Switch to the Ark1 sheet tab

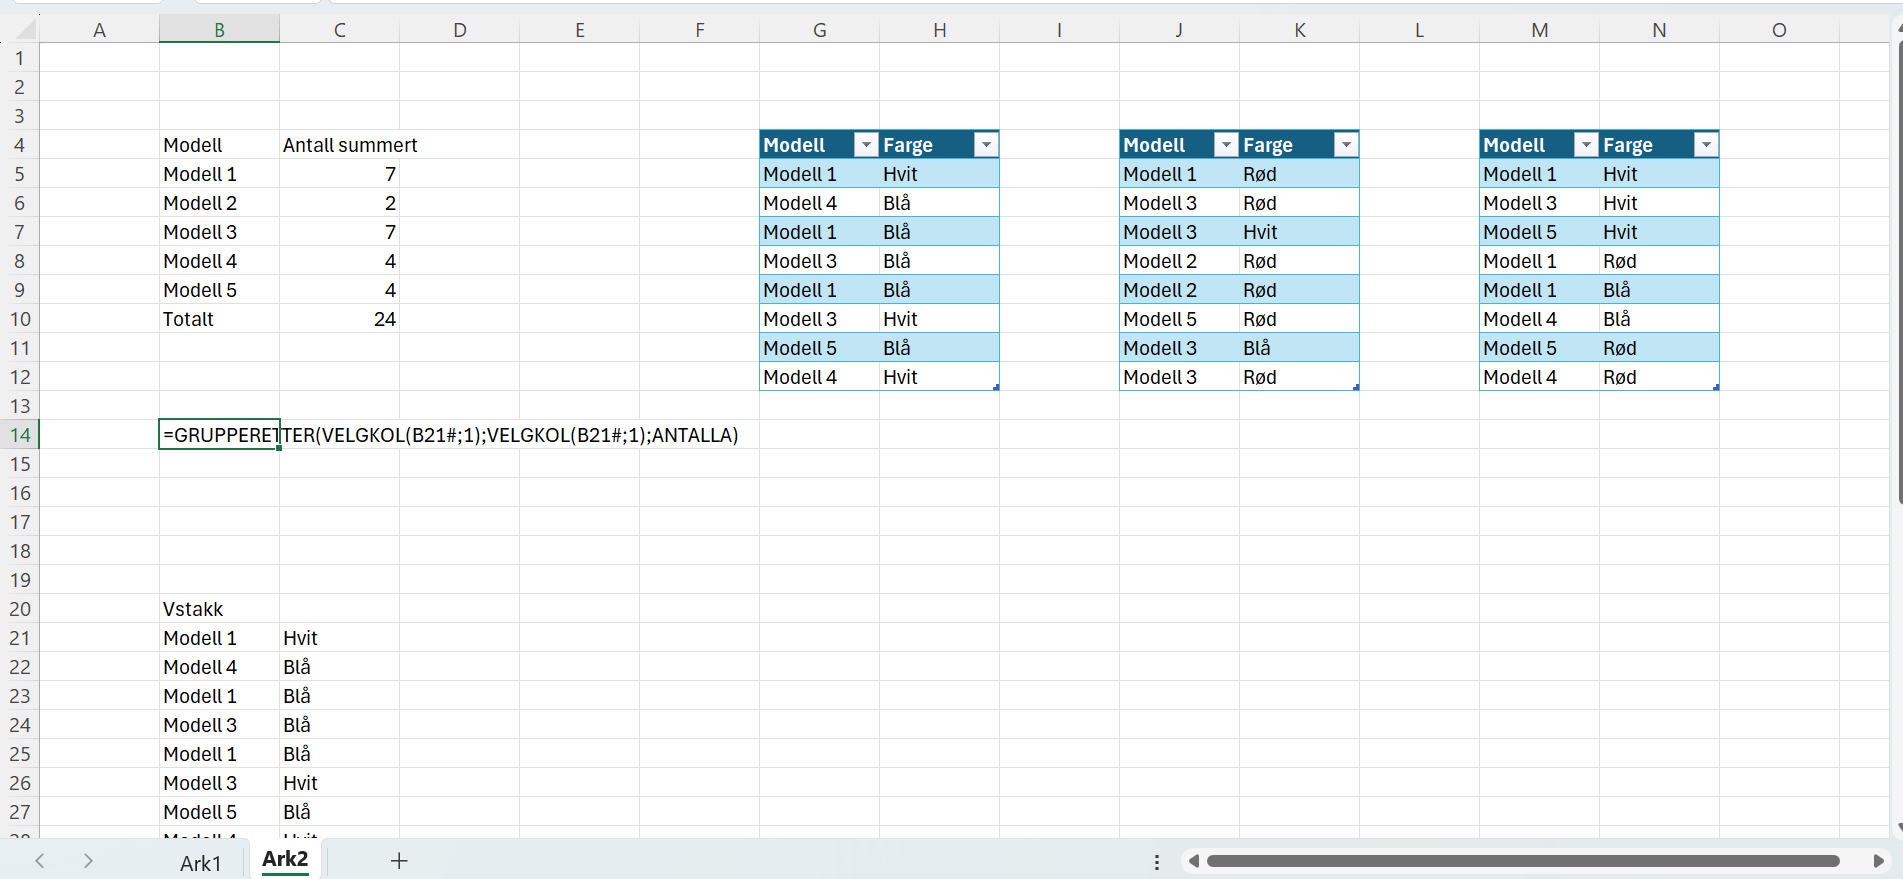(201, 863)
